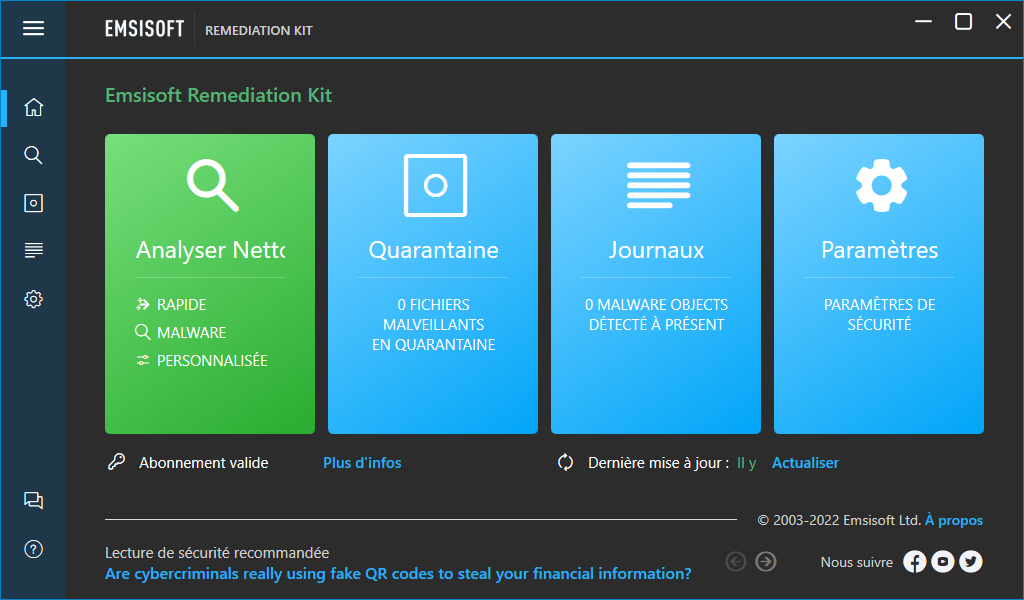The image size is (1024, 600).
Task: Click the Emsisoft Remediation Kit heading
Action: (219, 95)
